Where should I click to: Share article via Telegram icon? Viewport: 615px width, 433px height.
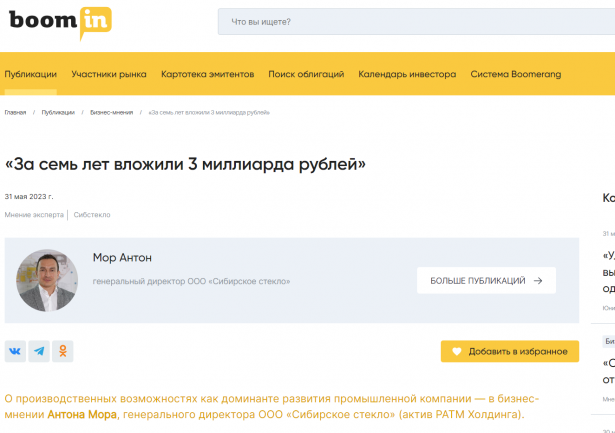(x=39, y=351)
